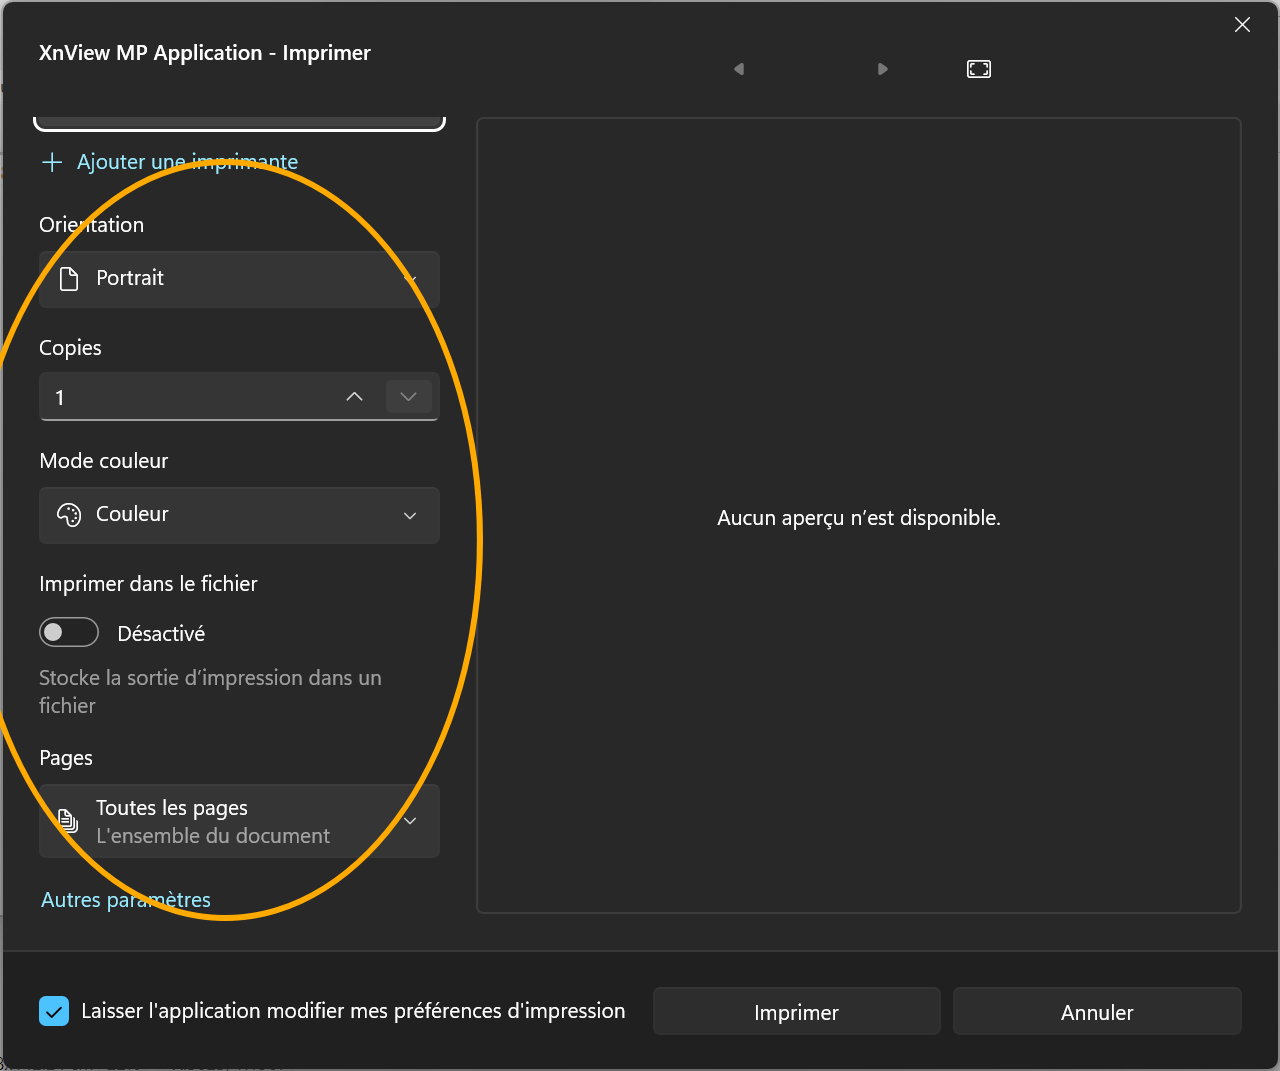Viewport: 1280px width, 1071px height.
Task: Decrease copies with the down arrow
Action: (x=408, y=397)
